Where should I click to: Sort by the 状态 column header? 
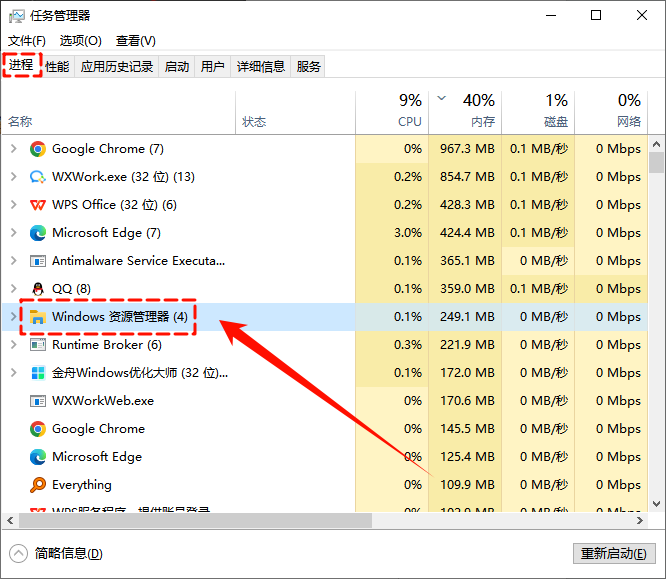point(296,113)
